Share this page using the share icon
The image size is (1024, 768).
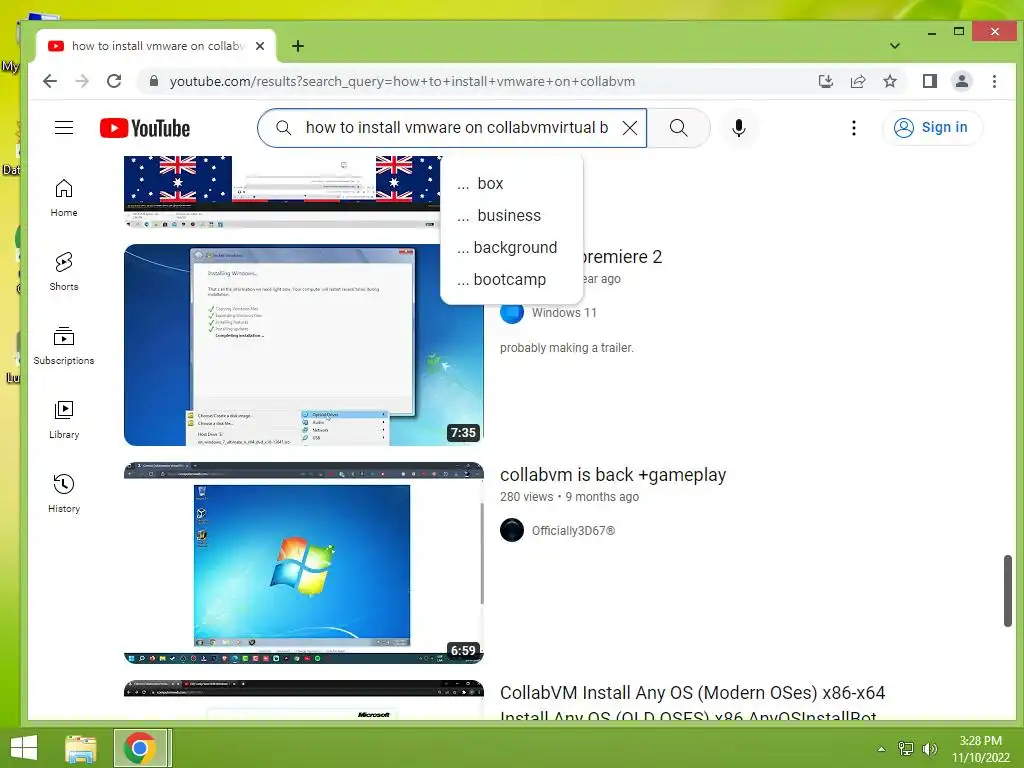(857, 81)
